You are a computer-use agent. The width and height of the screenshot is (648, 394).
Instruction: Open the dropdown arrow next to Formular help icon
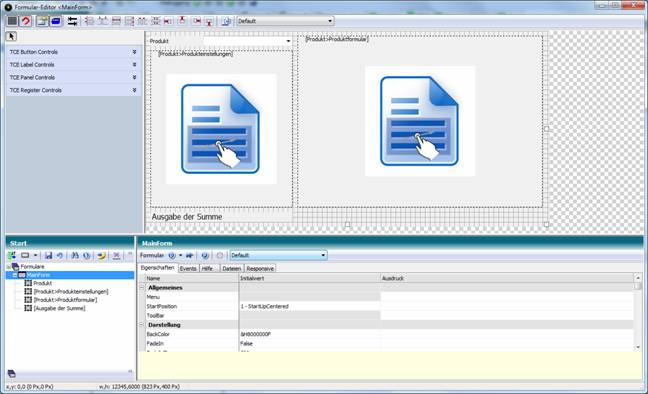click(x=181, y=256)
